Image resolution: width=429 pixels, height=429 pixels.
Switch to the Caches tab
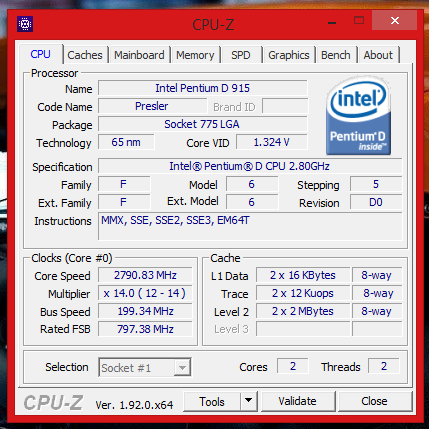[85, 55]
